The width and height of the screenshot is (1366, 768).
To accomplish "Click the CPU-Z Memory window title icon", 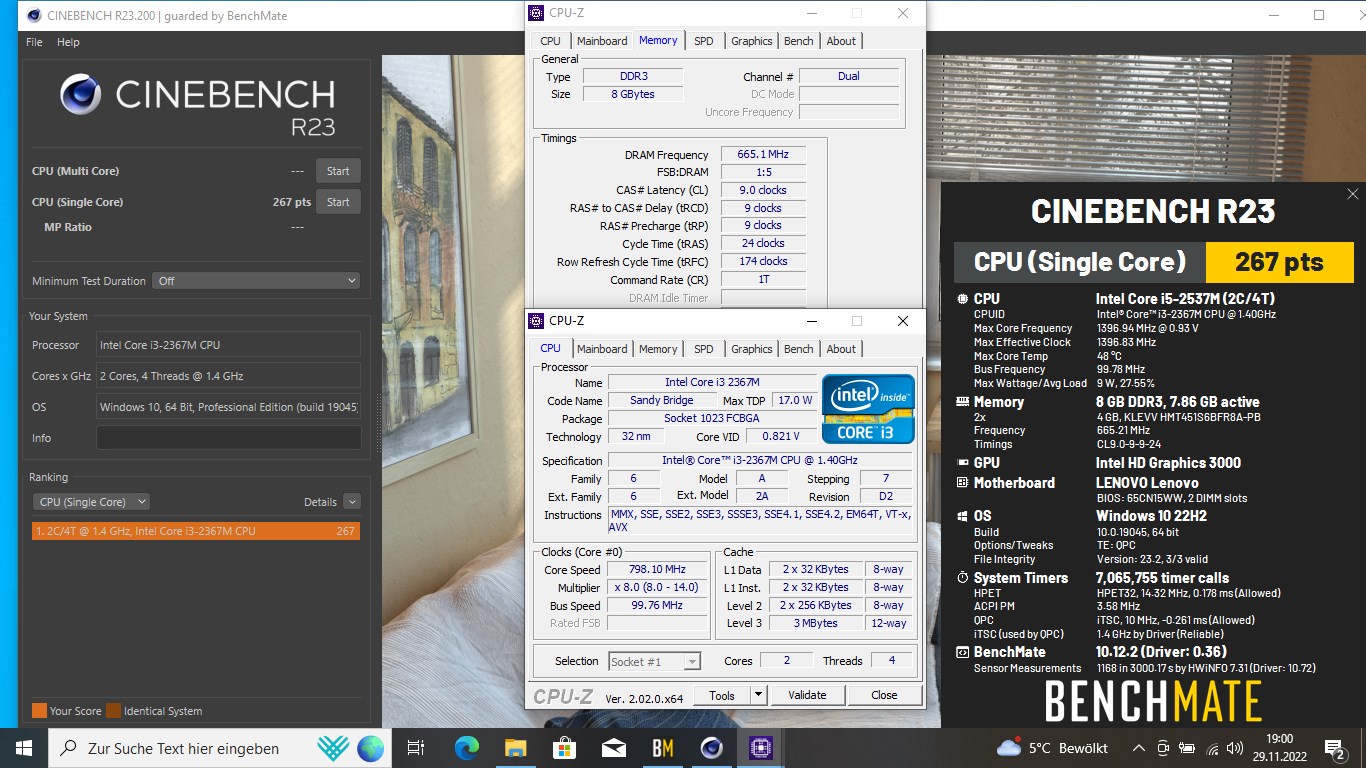I will (x=536, y=13).
